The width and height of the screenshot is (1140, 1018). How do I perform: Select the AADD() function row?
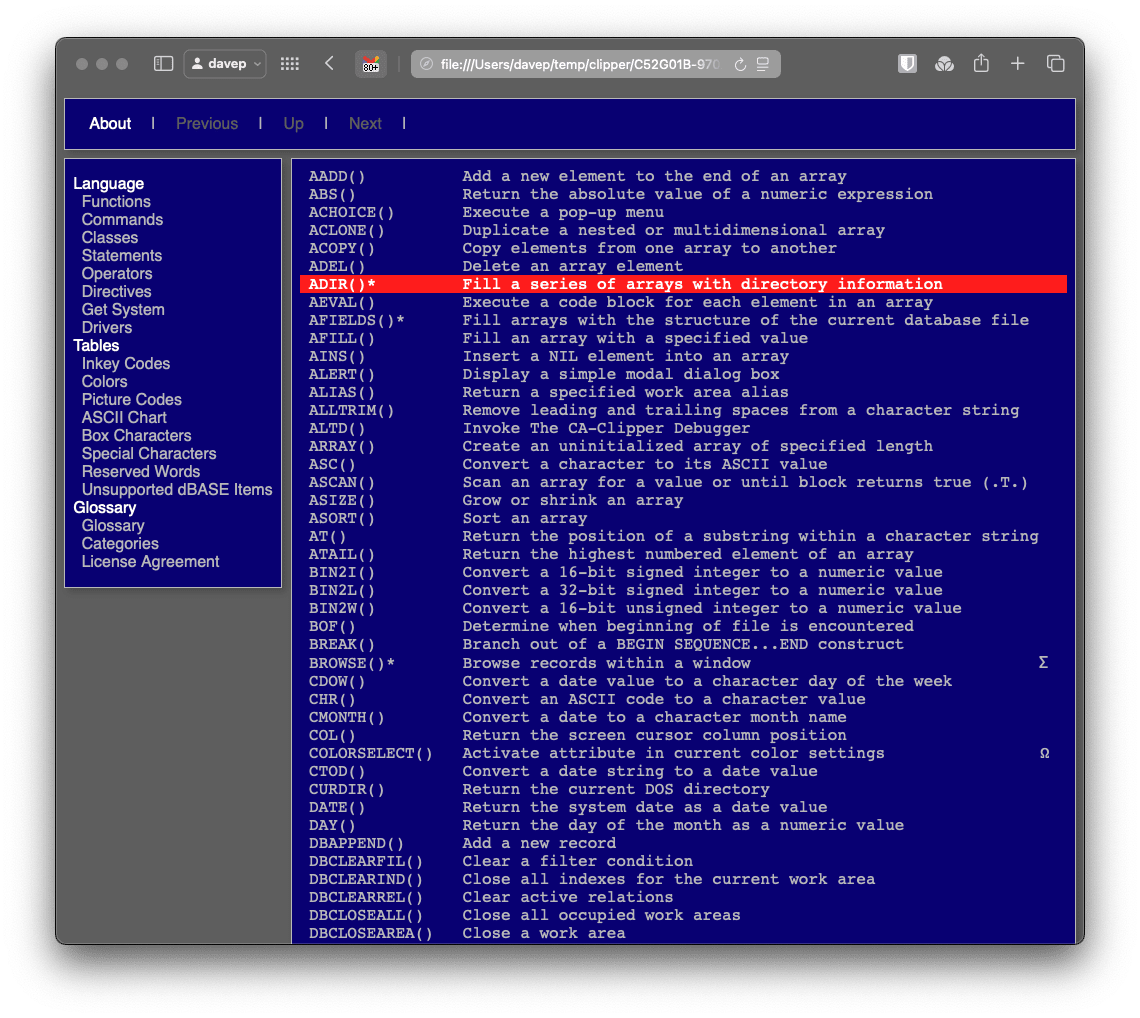tap(683, 176)
